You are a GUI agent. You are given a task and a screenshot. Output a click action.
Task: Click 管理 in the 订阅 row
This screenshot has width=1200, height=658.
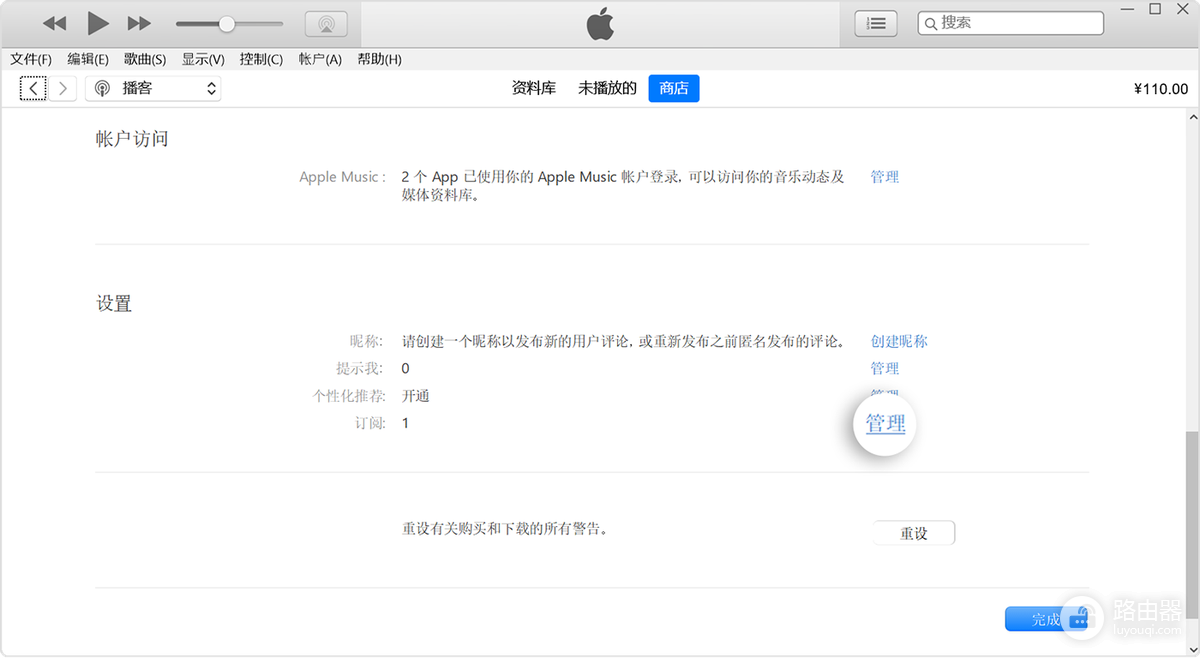[885, 423]
